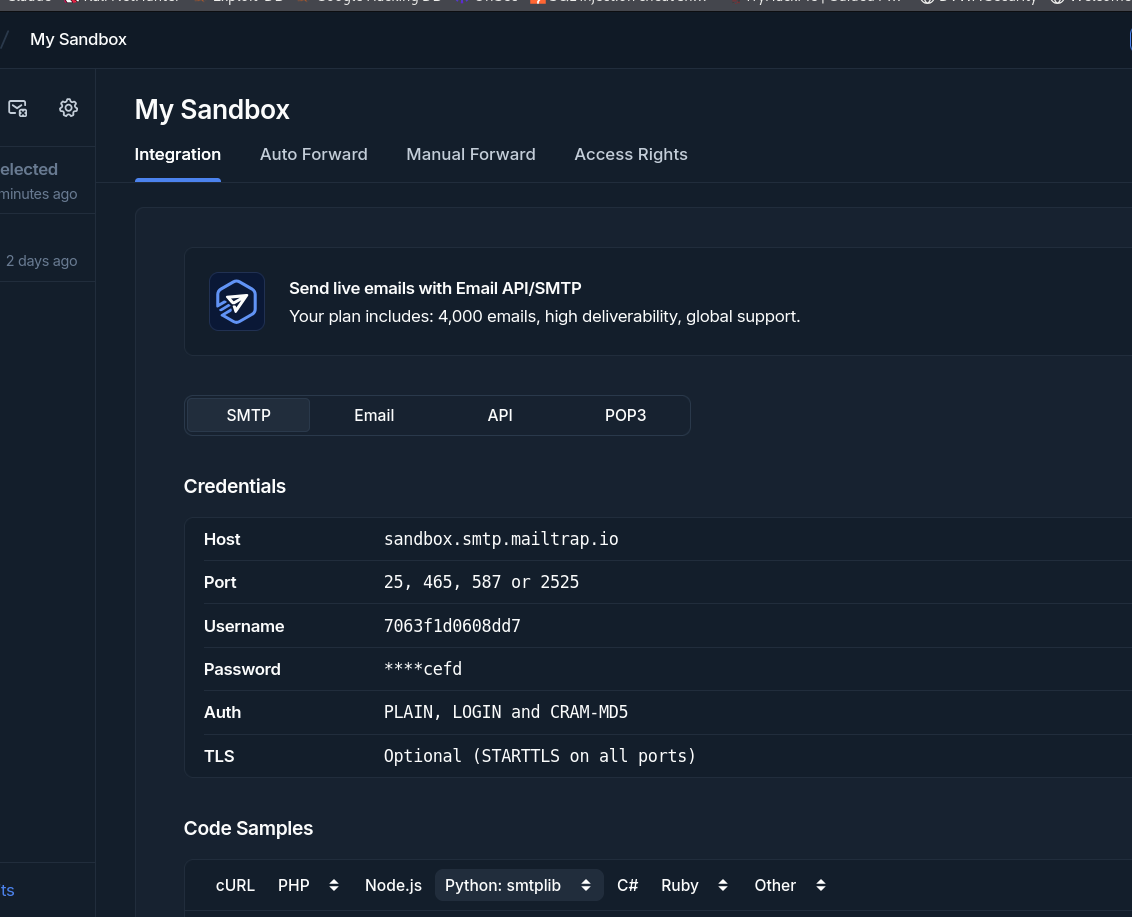Open sandbox settings gear icon
Image resolution: width=1132 pixels, height=917 pixels.
click(x=69, y=108)
